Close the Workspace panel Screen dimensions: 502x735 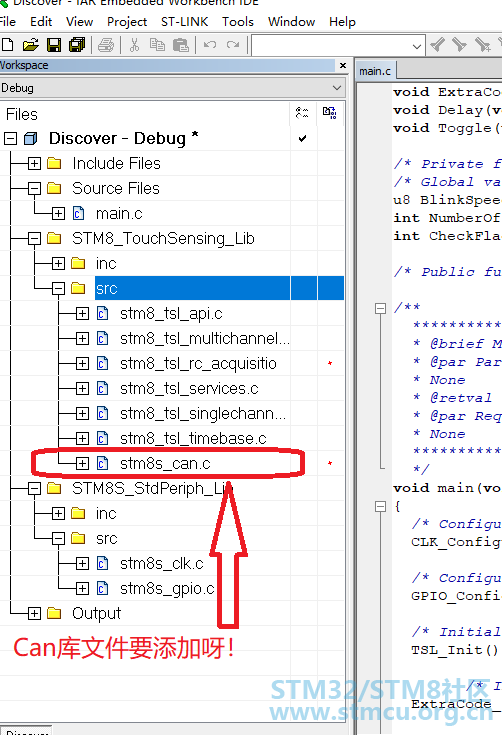(x=343, y=65)
